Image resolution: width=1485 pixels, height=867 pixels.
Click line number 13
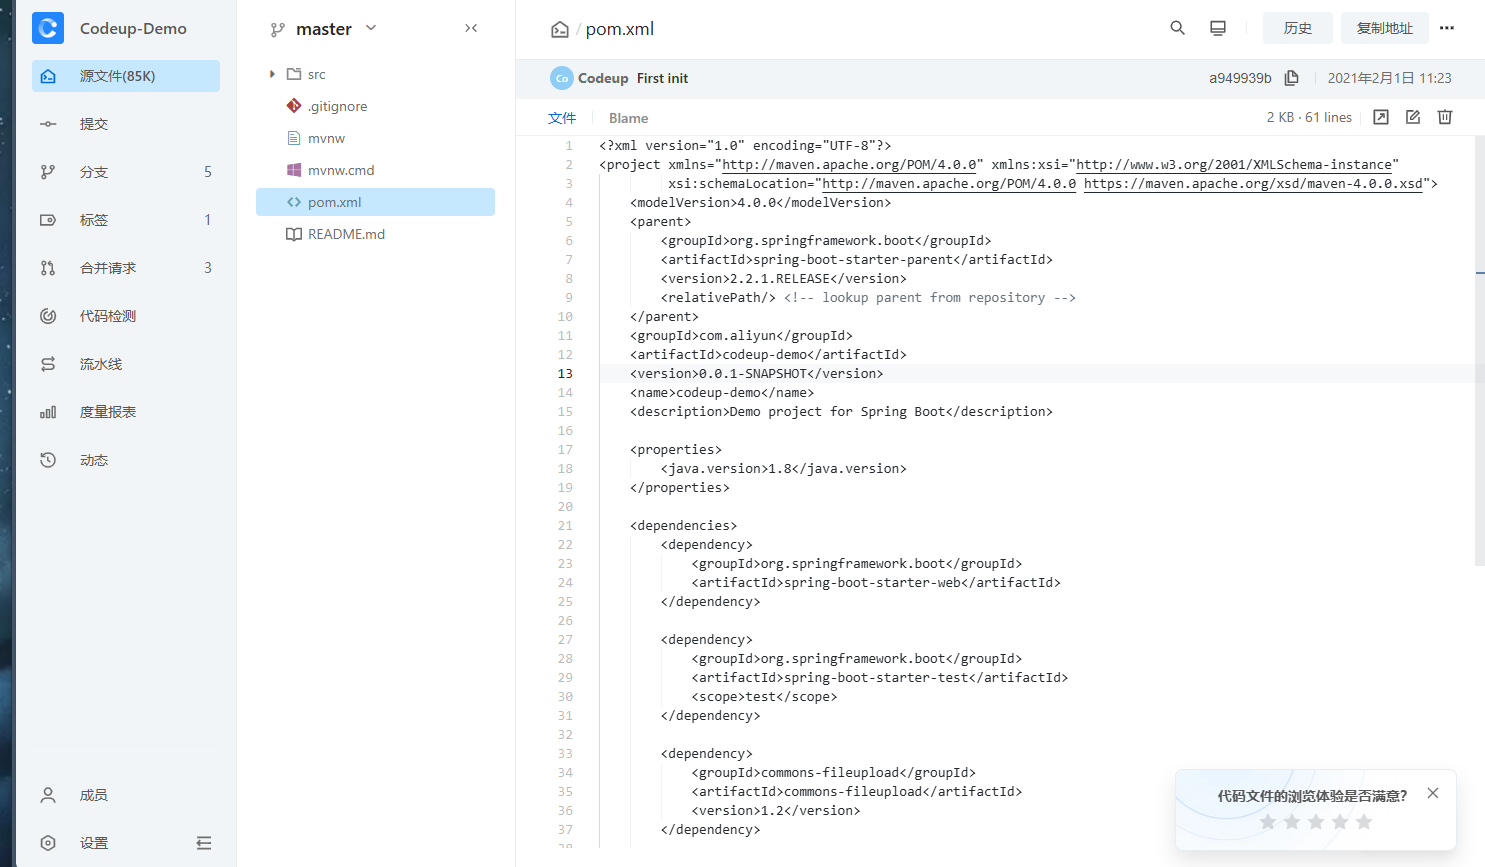tap(565, 374)
